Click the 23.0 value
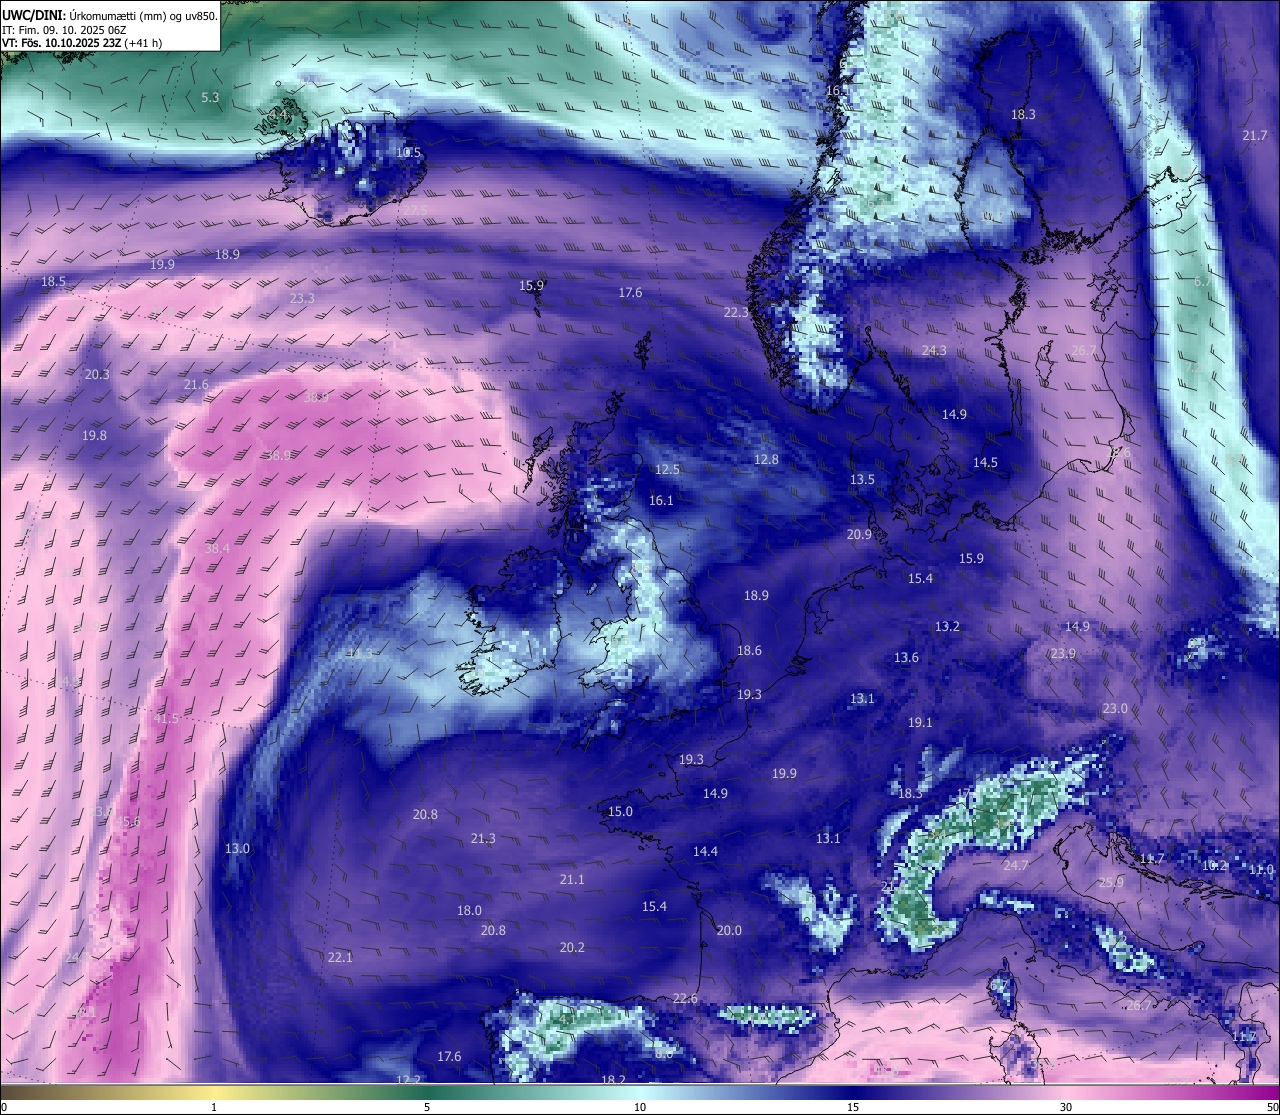The height and width of the screenshot is (1115, 1280). pyautogui.click(x=1115, y=708)
